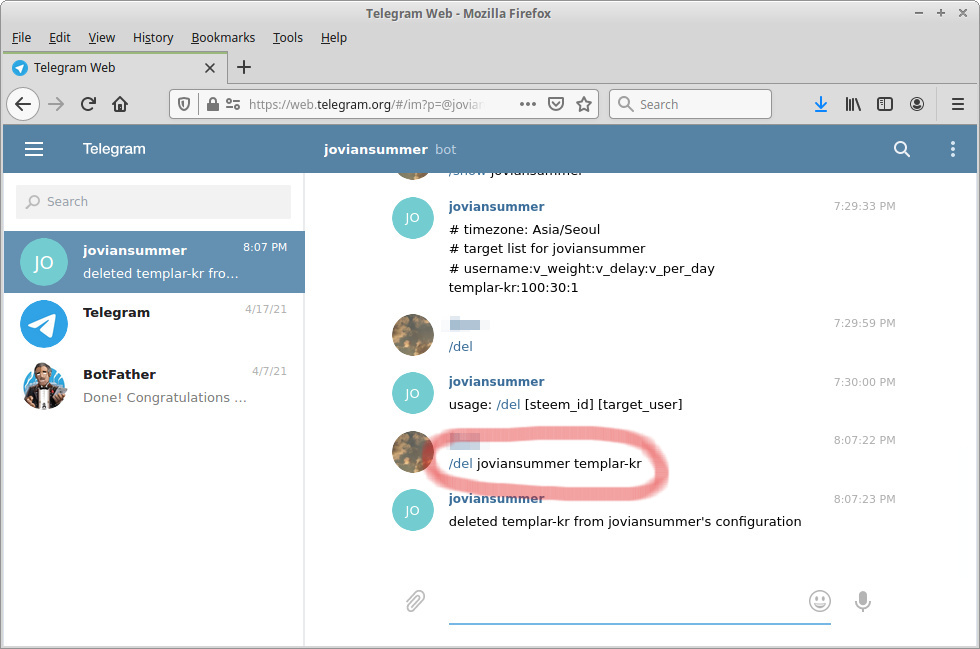Viewport: 980px width, 649px height.
Task: Open the BotFather chat
Action: point(154,386)
